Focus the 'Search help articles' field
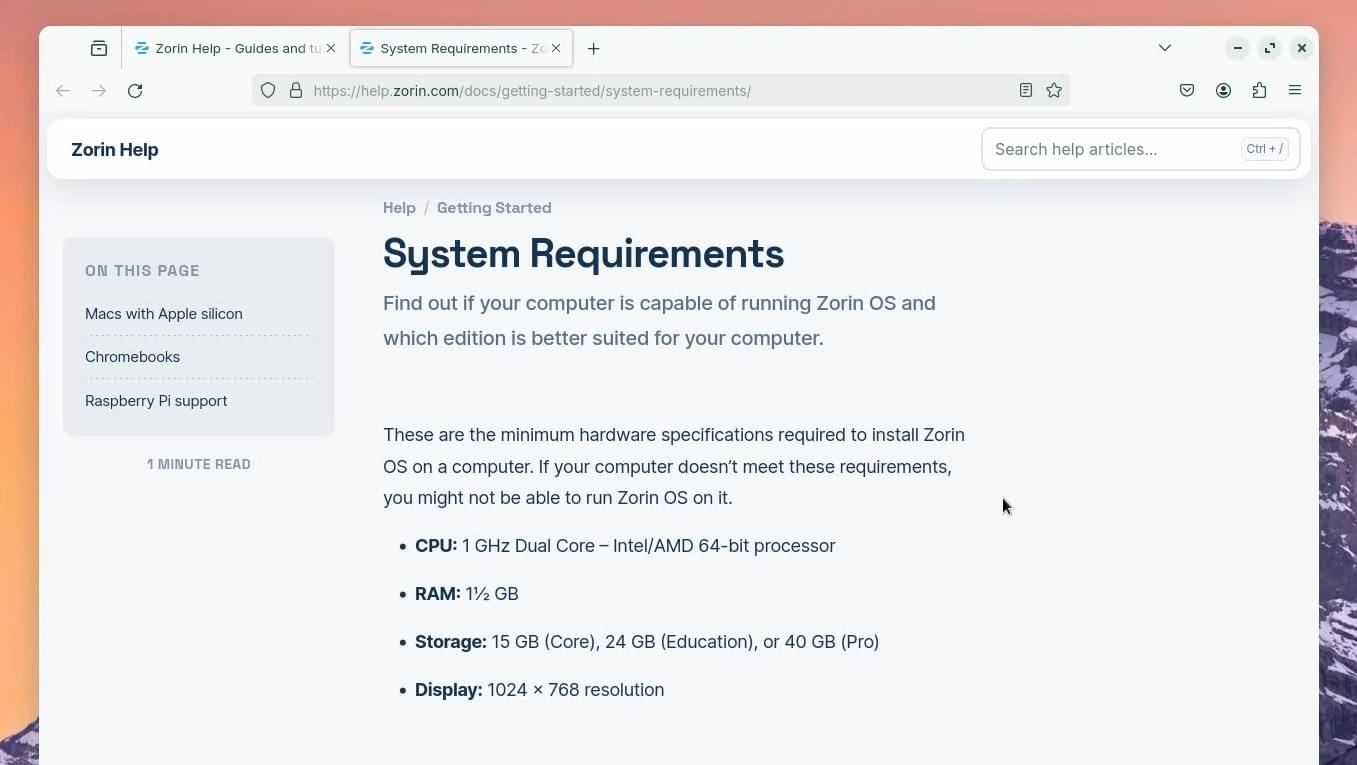 tap(1140, 149)
